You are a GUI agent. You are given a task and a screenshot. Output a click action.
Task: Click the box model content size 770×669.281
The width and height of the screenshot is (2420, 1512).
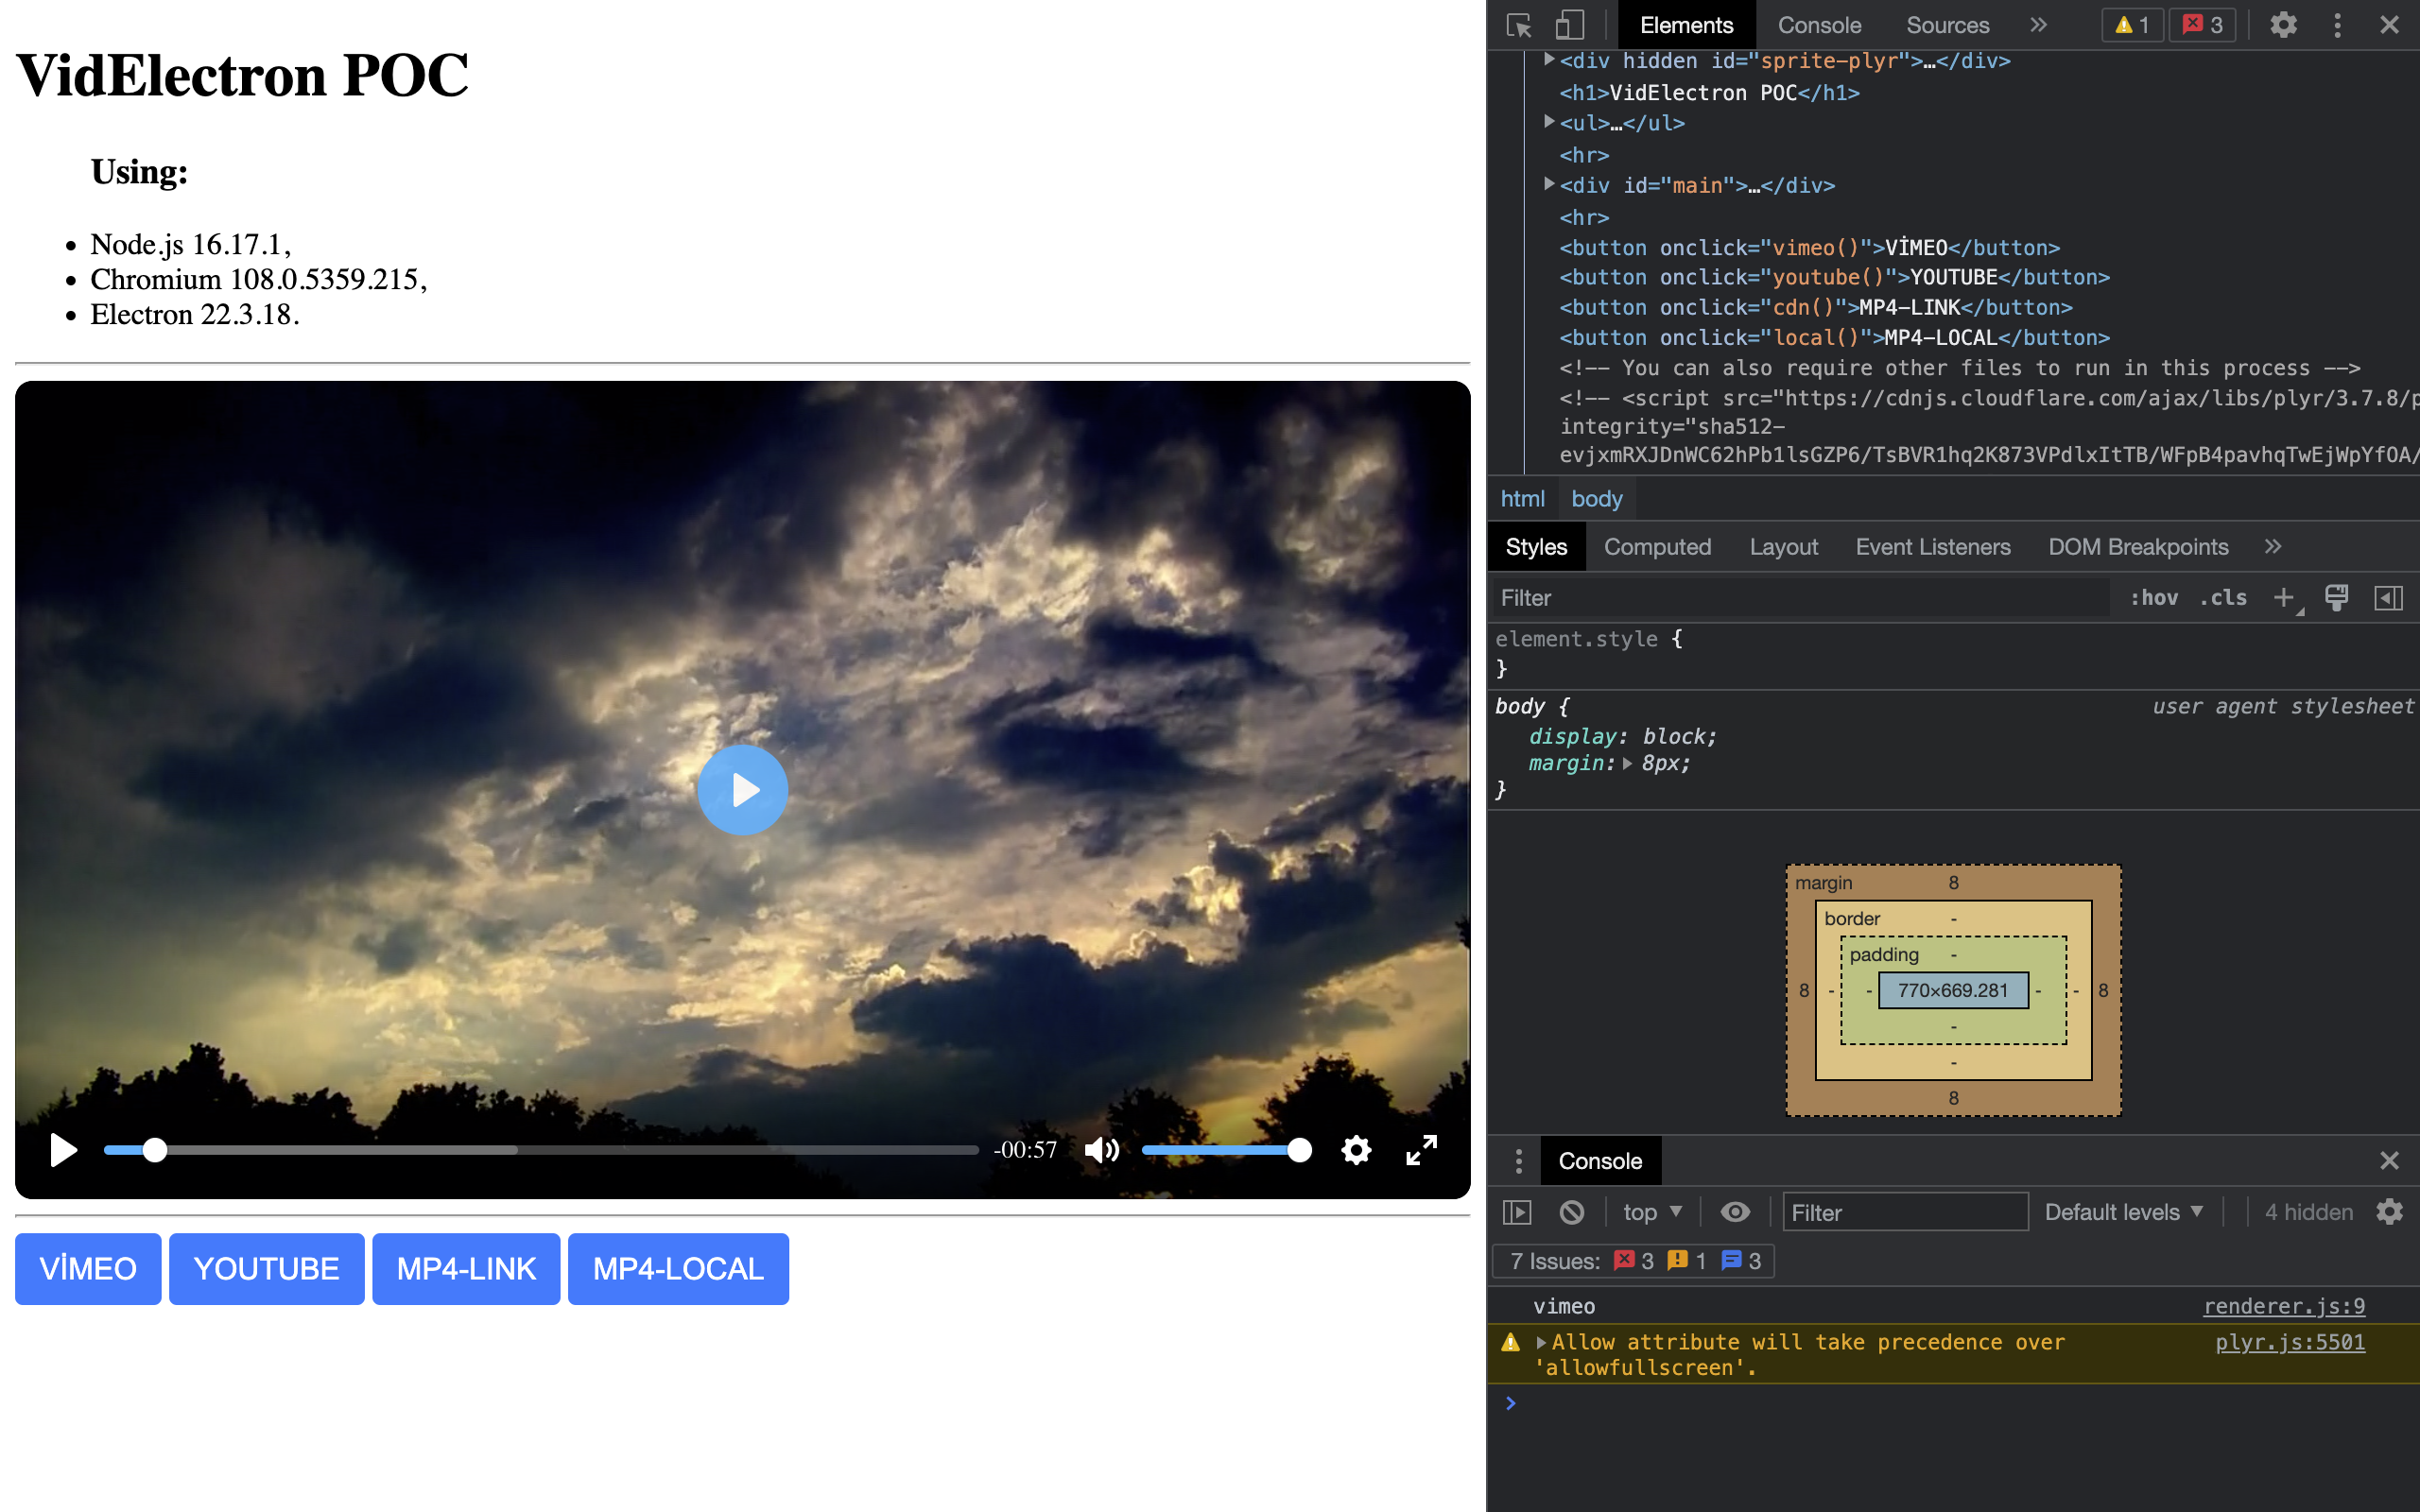(x=1953, y=990)
